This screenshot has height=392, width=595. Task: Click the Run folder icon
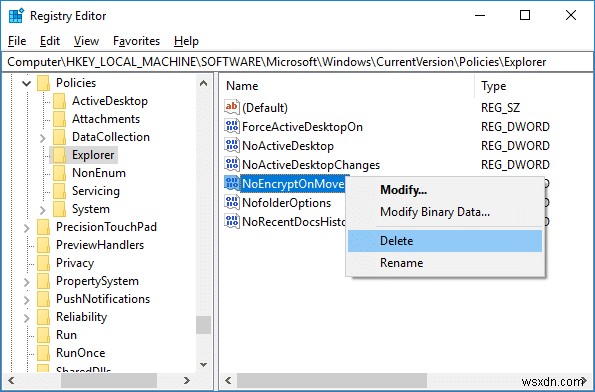pyautogui.click(x=44, y=335)
